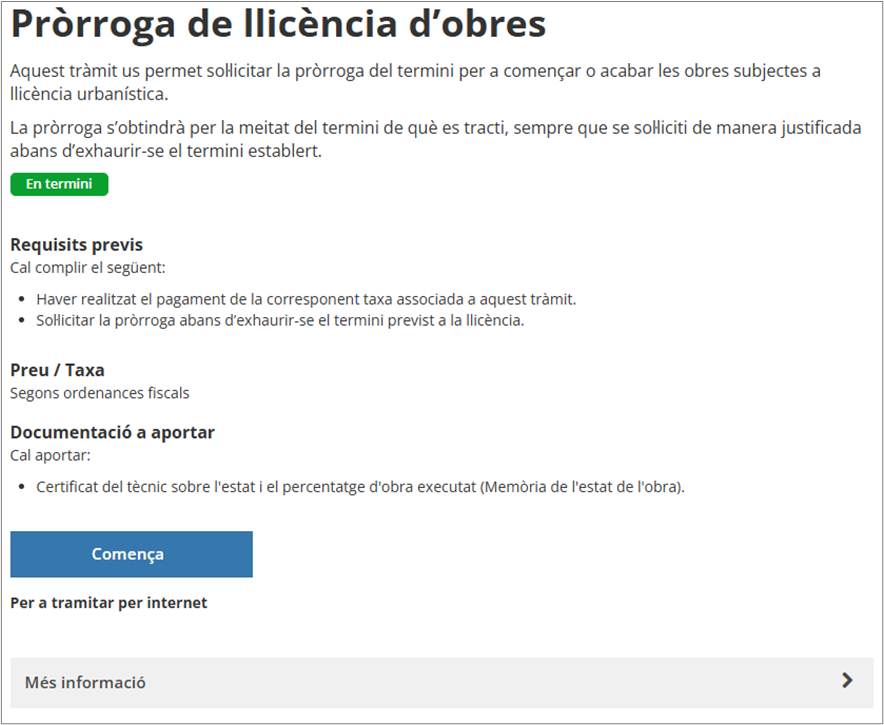Screen dimensions: 884x725
Task: Click the Cal aportar text
Action: pyautogui.click(x=50, y=455)
